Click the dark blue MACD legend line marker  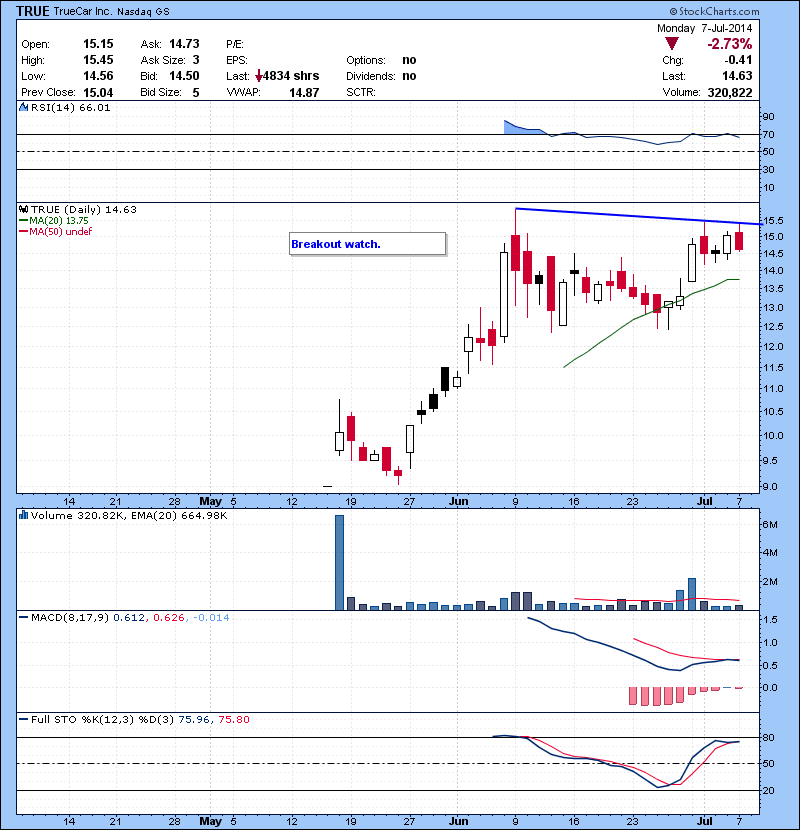tap(24, 617)
